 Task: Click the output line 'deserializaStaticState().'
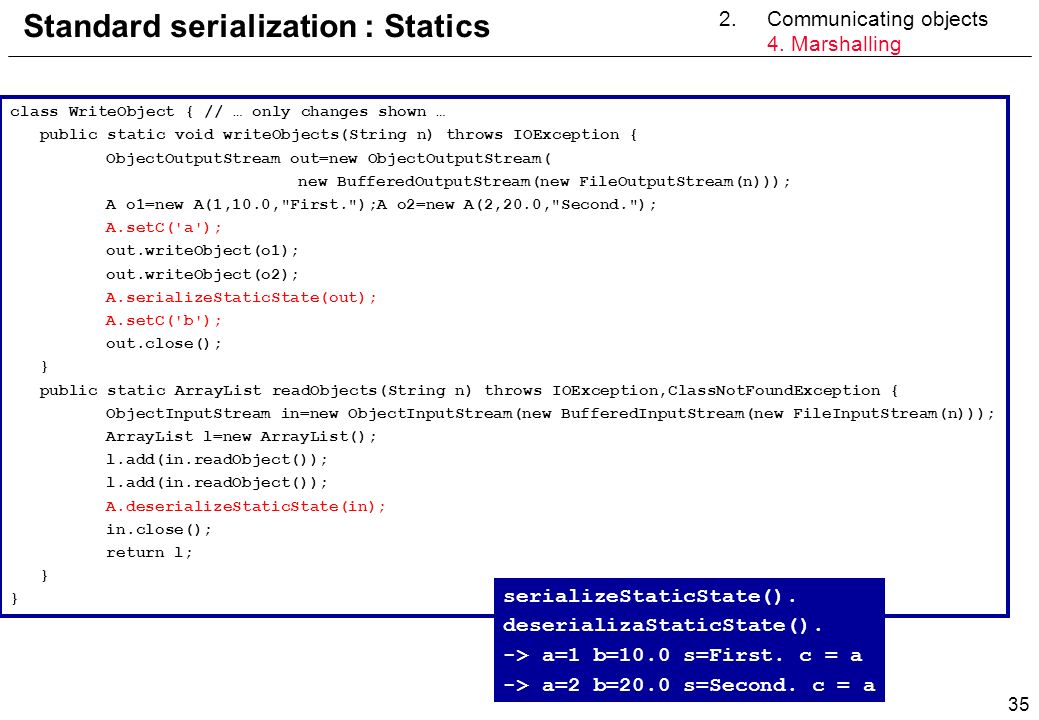point(663,625)
